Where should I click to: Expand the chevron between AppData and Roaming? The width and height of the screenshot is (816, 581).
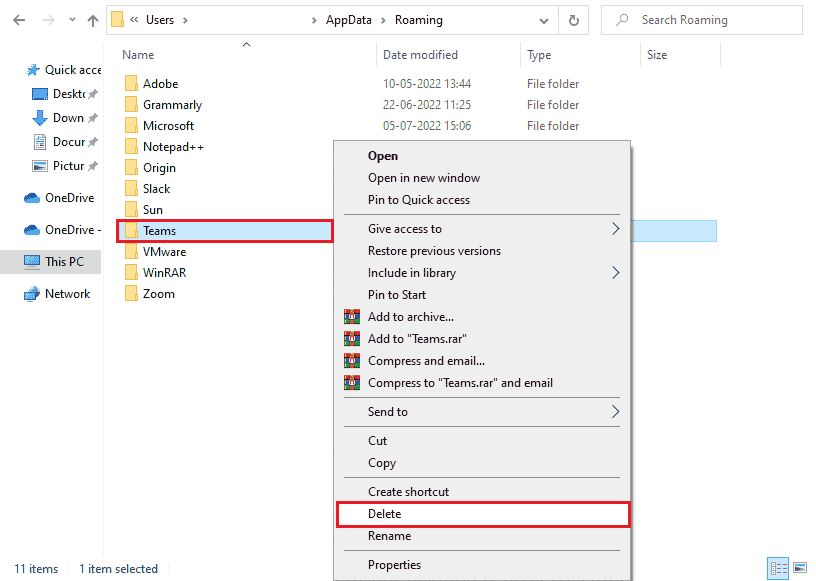(383, 20)
